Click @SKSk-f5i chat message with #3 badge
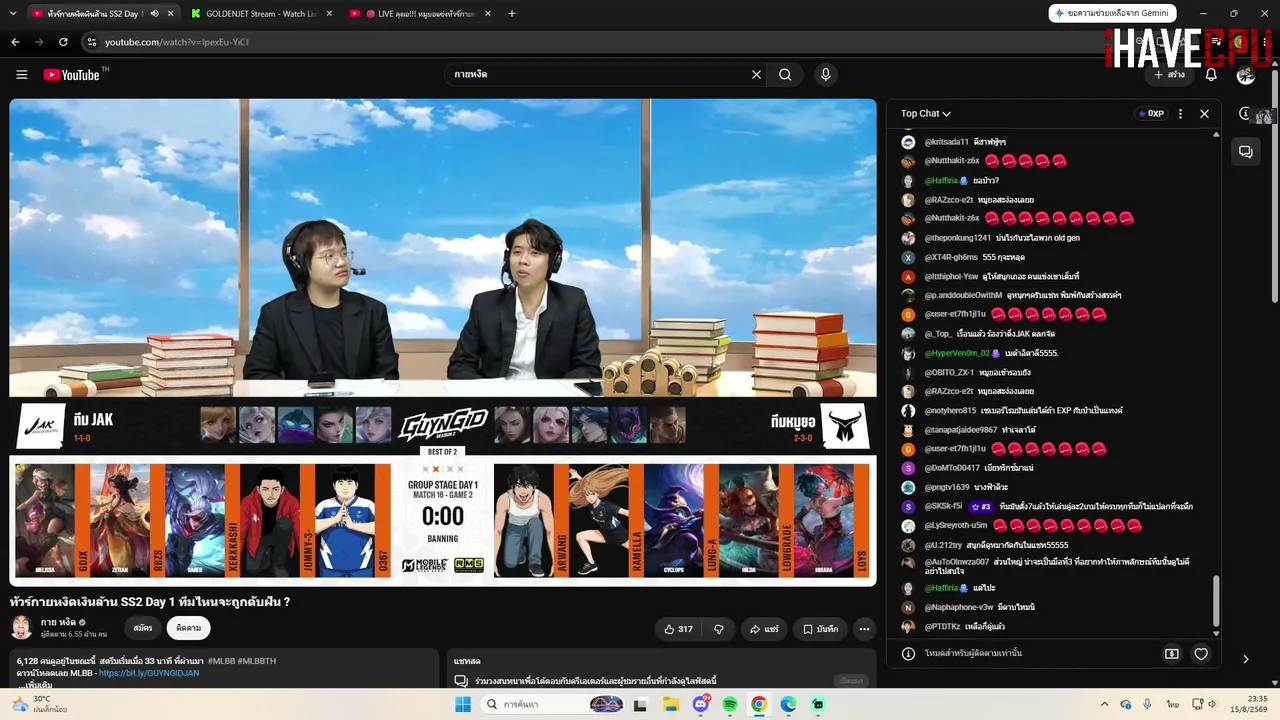The height and width of the screenshot is (720, 1280). [x=1047, y=507]
